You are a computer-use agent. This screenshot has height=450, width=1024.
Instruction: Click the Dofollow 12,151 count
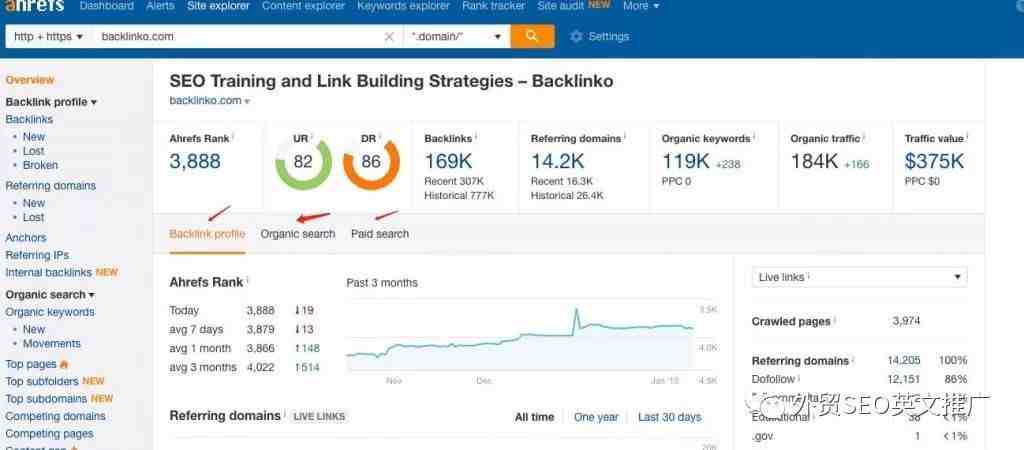click(904, 379)
